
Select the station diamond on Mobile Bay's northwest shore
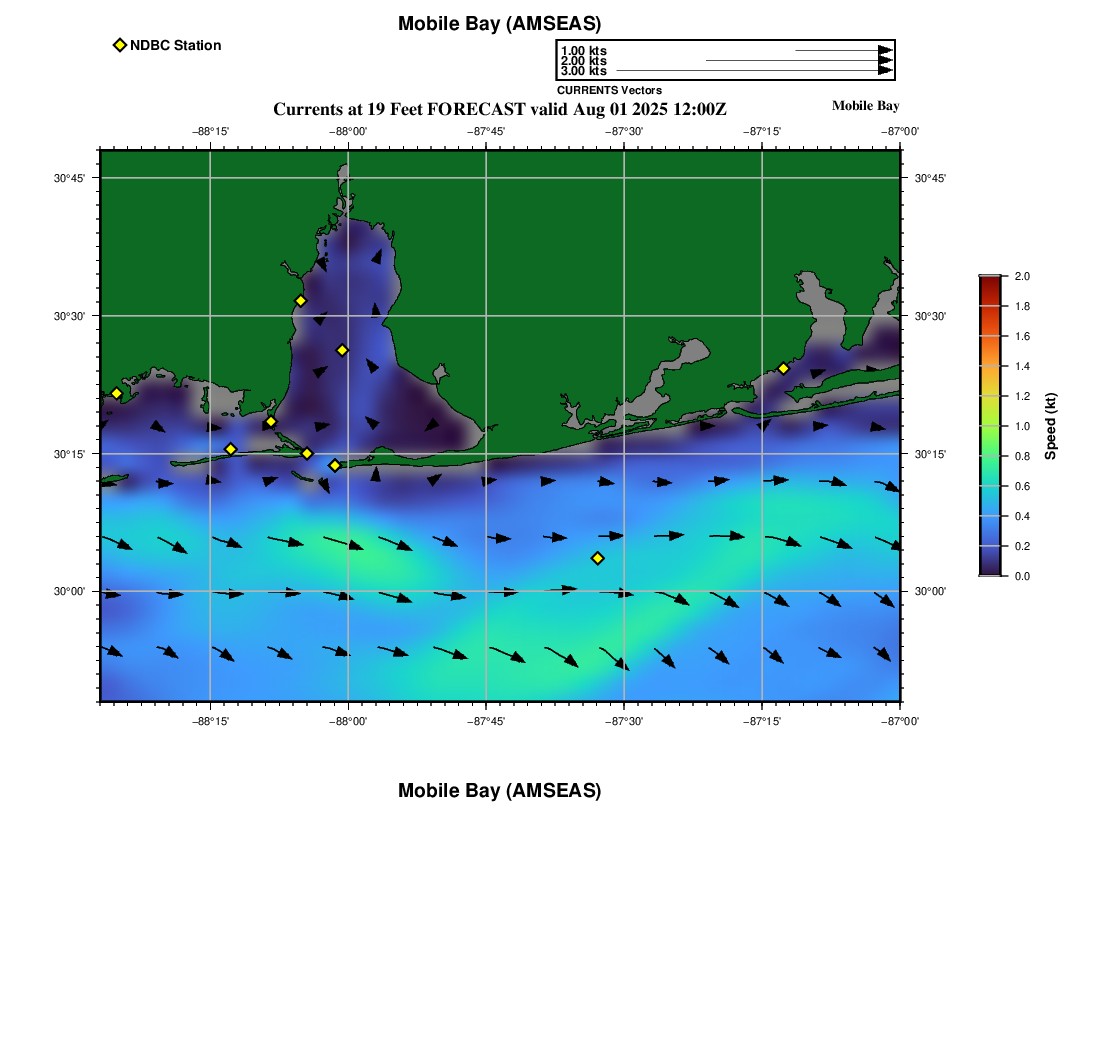coord(300,301)
